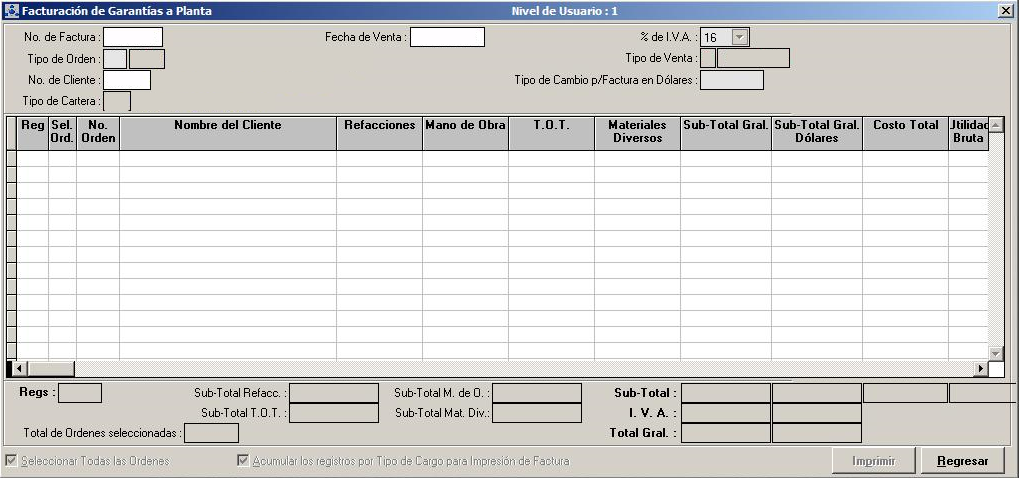
Task: Click the application icon in title bar
Action: click(12, 11)
